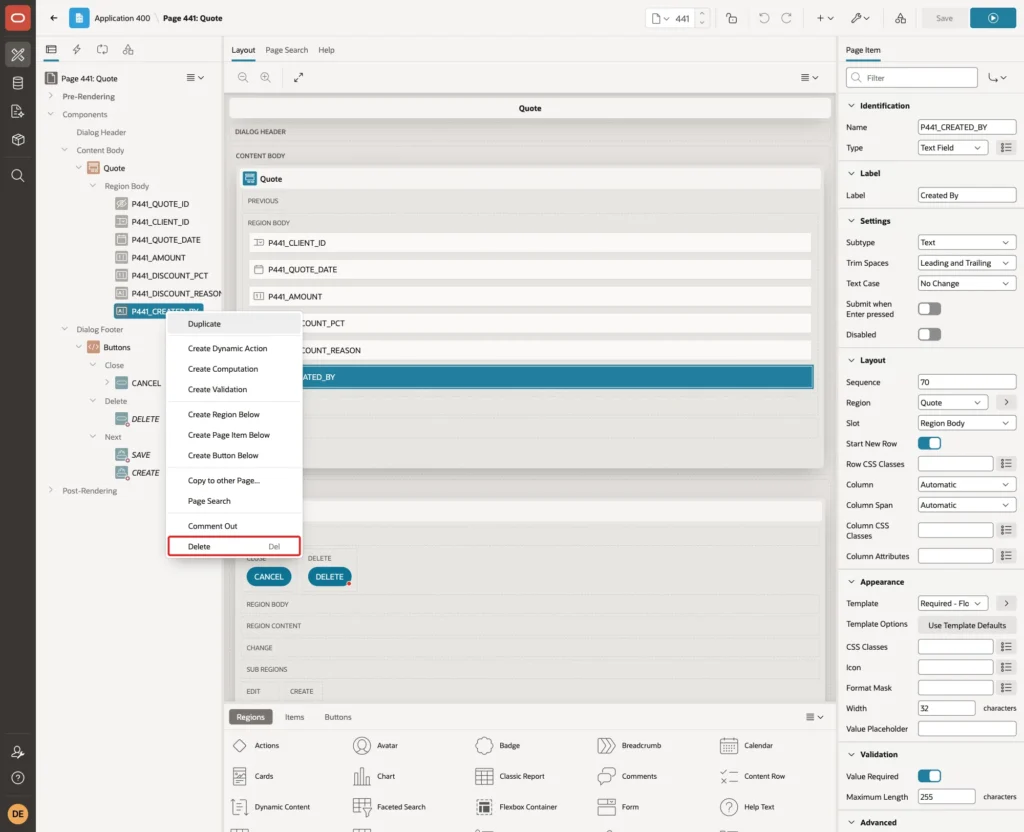Select P441_QUOTE_DATE in the tree
This screenshot has width=1024, height=832.
pos(166,240)
